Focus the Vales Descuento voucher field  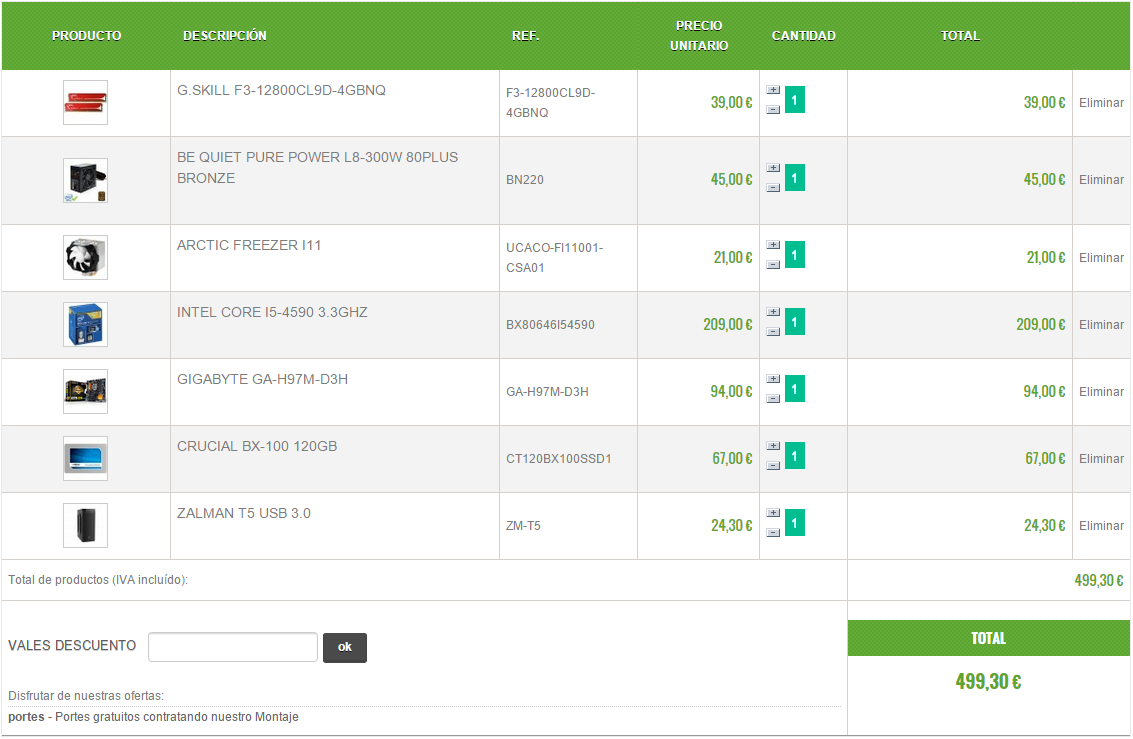coord(233,647)
